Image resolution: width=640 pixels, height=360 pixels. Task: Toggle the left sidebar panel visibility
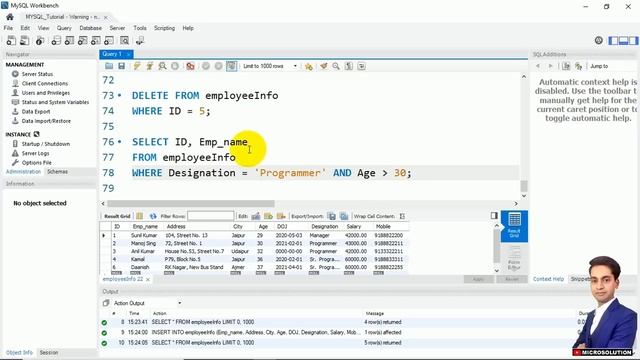613,40
